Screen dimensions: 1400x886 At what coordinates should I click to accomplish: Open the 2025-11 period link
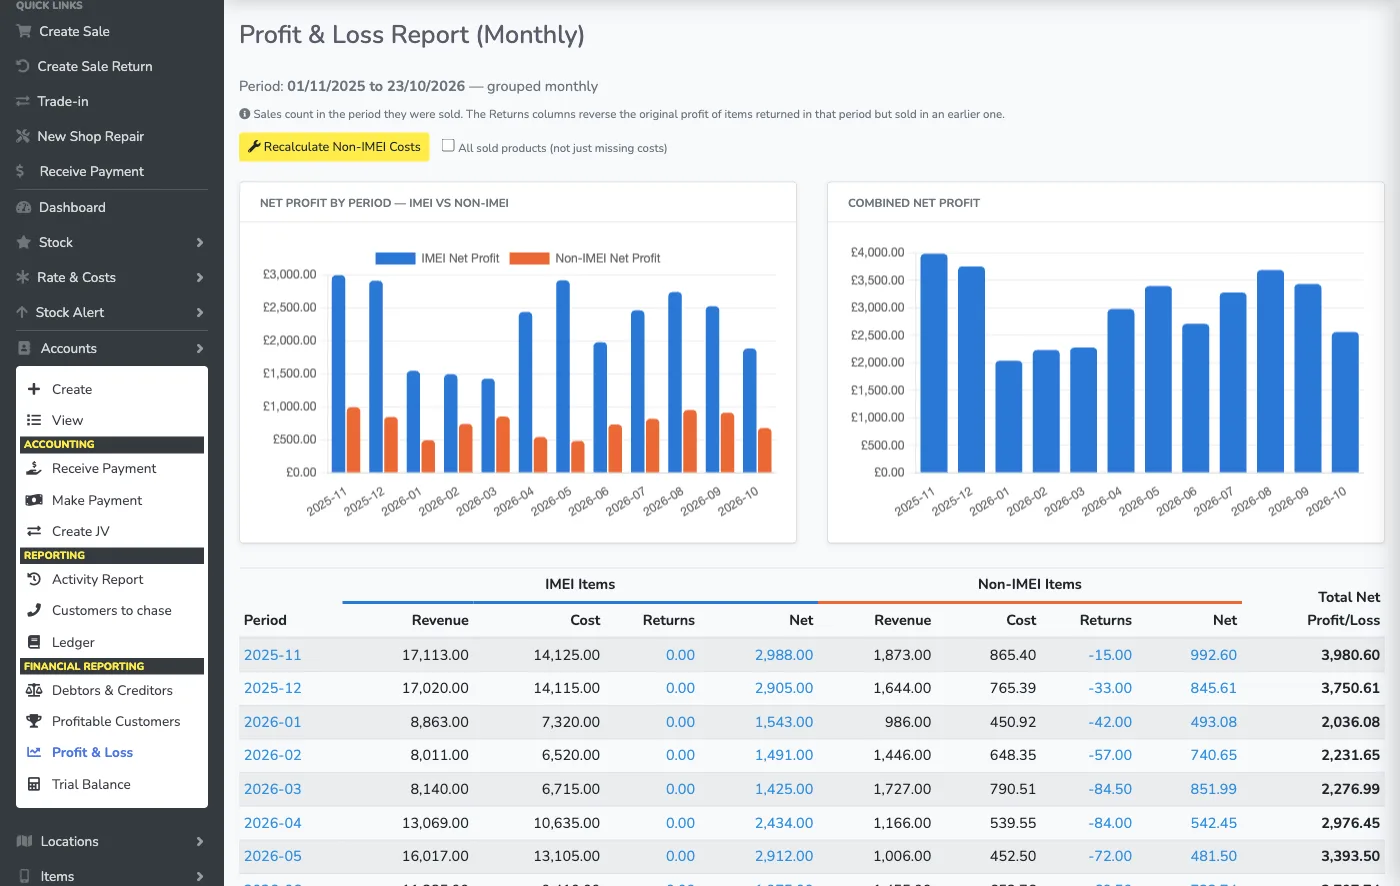point(272,655)
